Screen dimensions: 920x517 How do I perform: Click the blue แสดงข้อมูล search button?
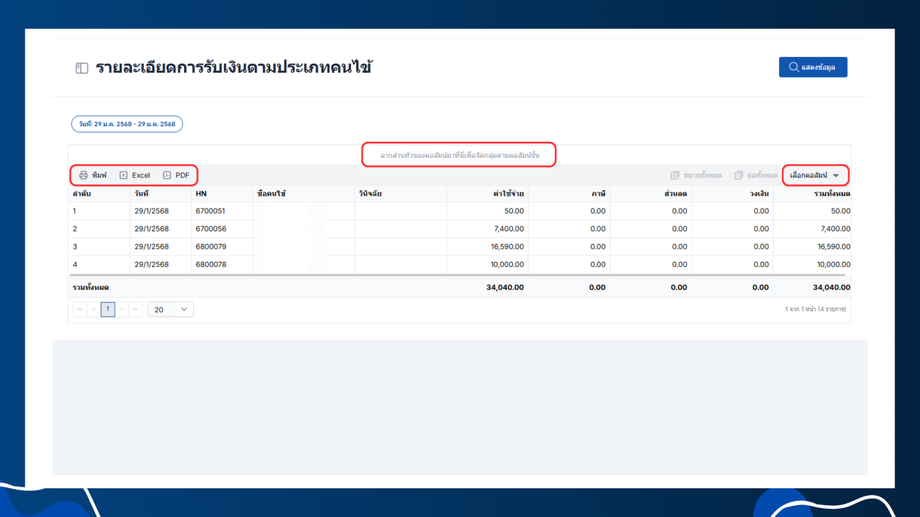coord(813,67)
